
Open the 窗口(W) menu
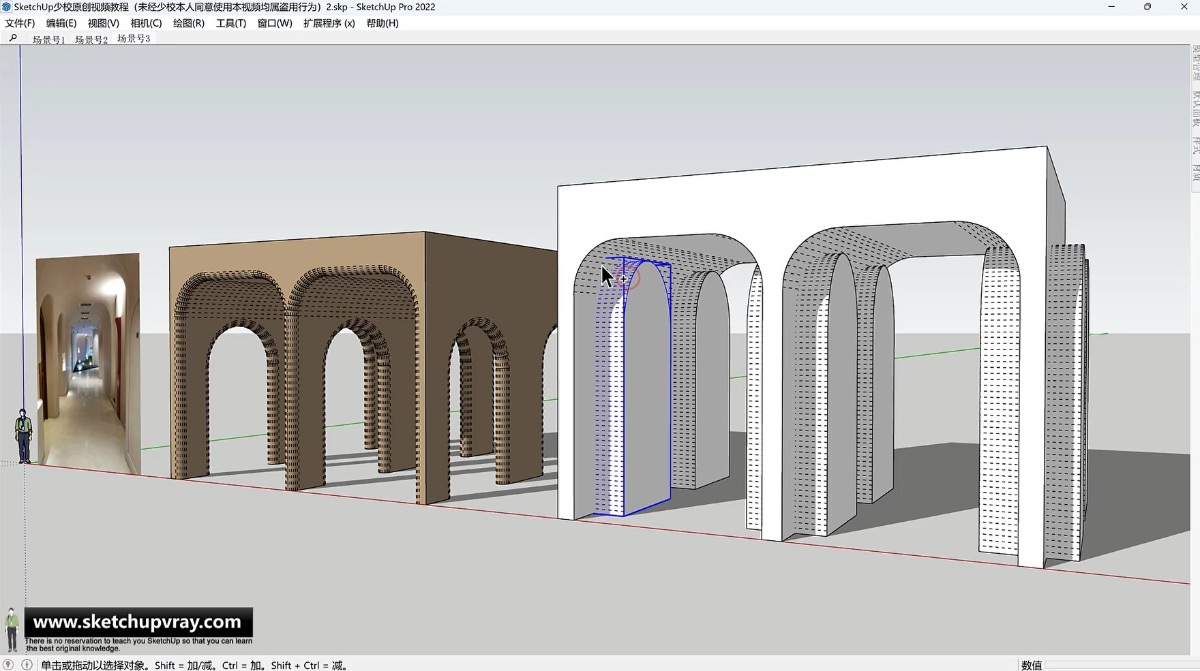[275, 23]
